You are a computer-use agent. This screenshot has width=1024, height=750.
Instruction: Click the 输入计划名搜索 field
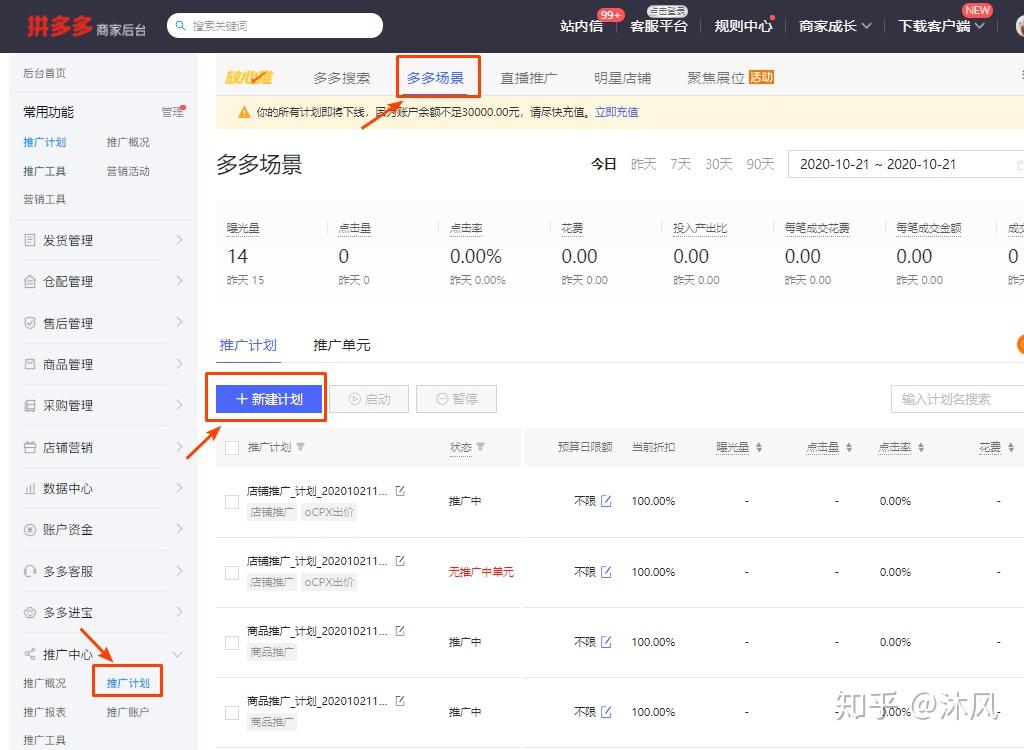pos(957,399)
